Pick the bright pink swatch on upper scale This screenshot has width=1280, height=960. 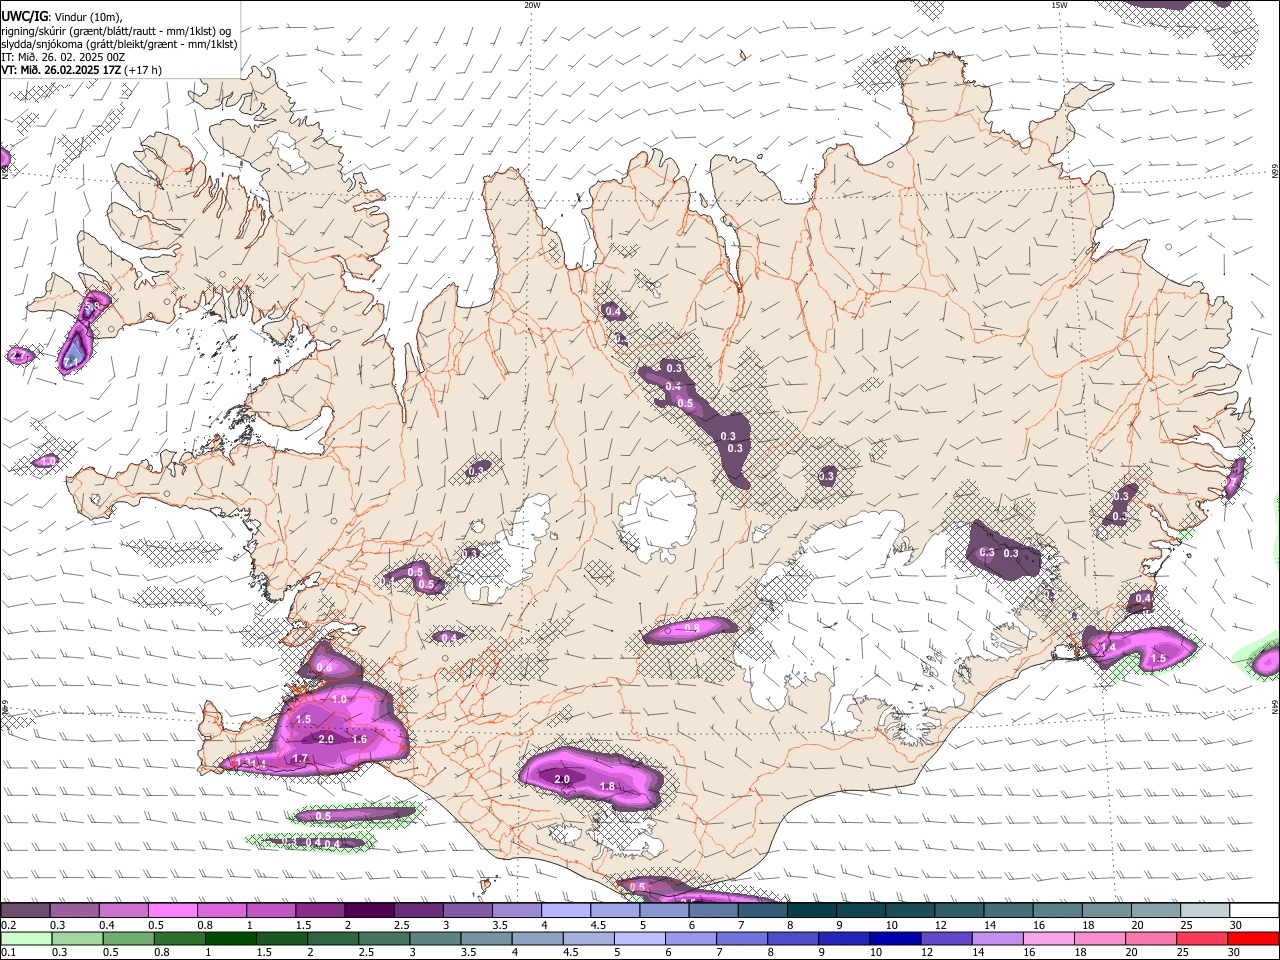tap(172, 911)
